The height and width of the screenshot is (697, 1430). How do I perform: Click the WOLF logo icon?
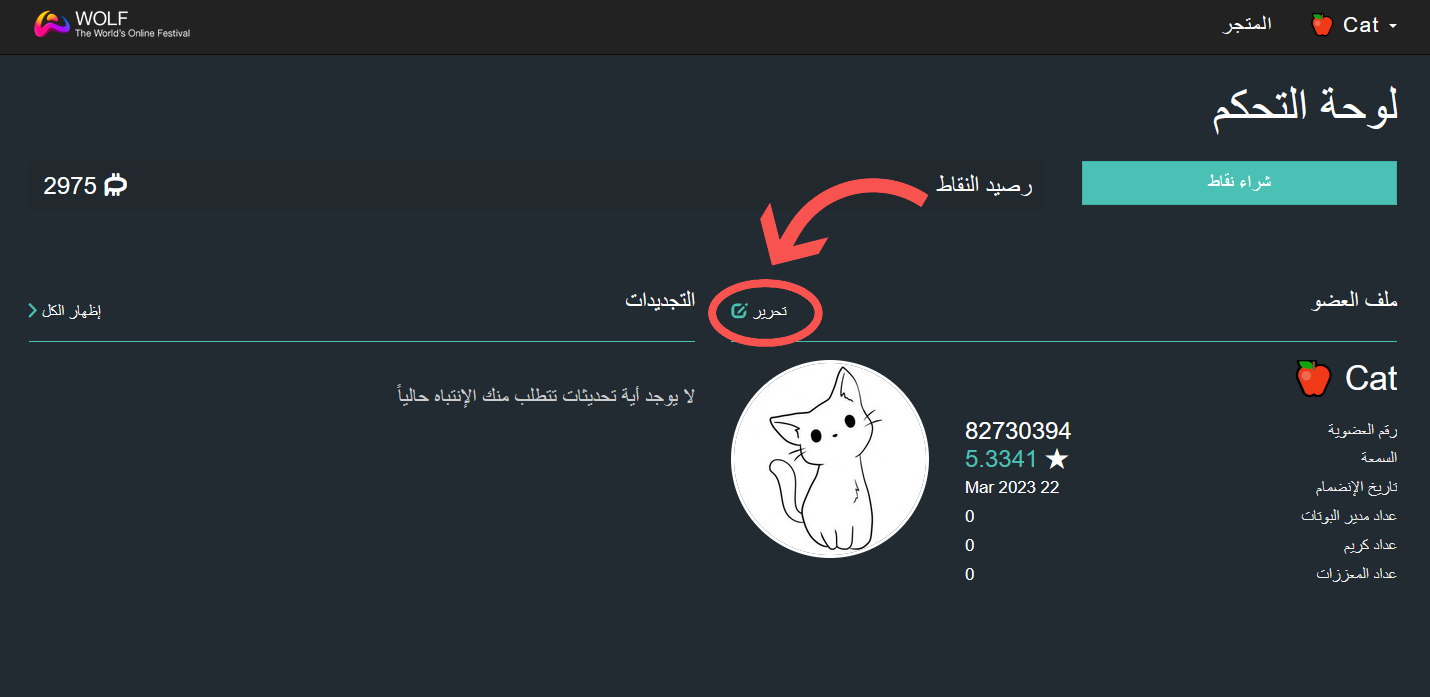[x=51, y=24]
